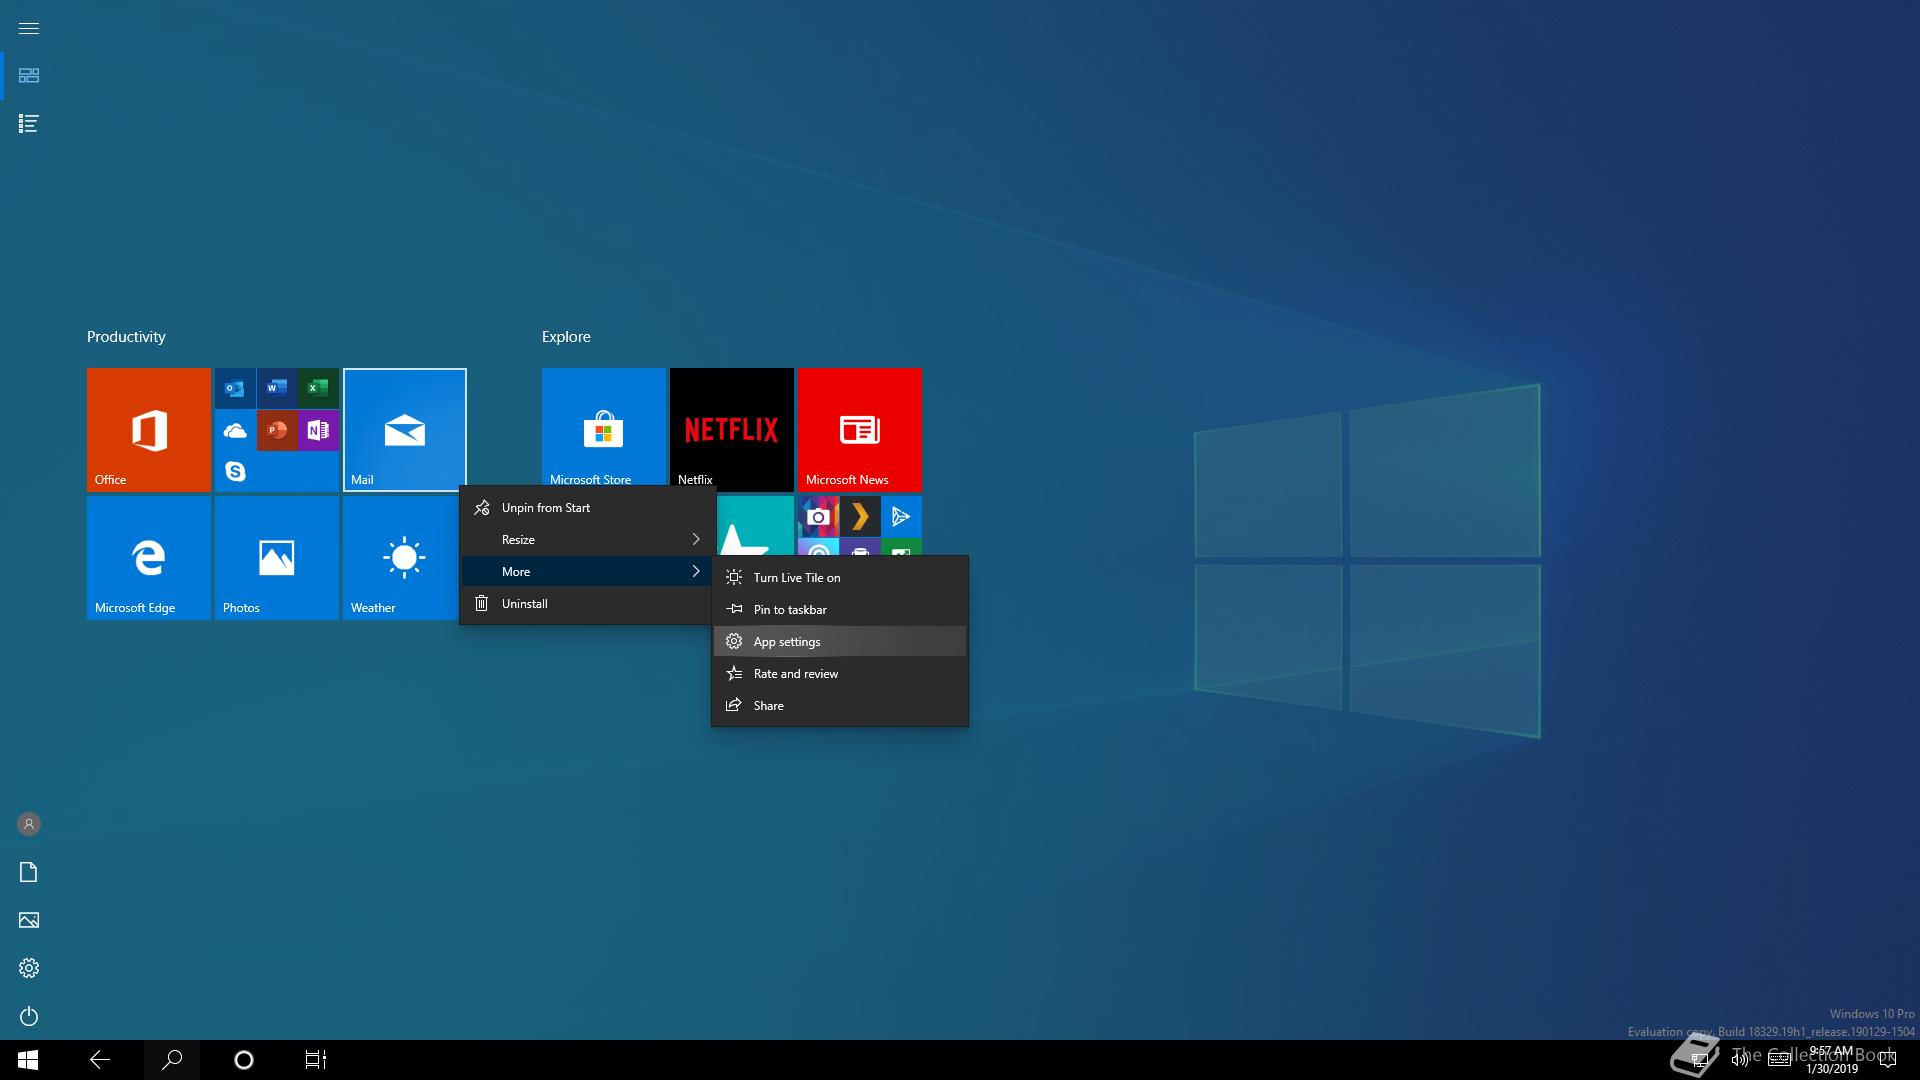Switch to the All apps list view
This screenshot has width=1920, height=1080.
[29, 124]
